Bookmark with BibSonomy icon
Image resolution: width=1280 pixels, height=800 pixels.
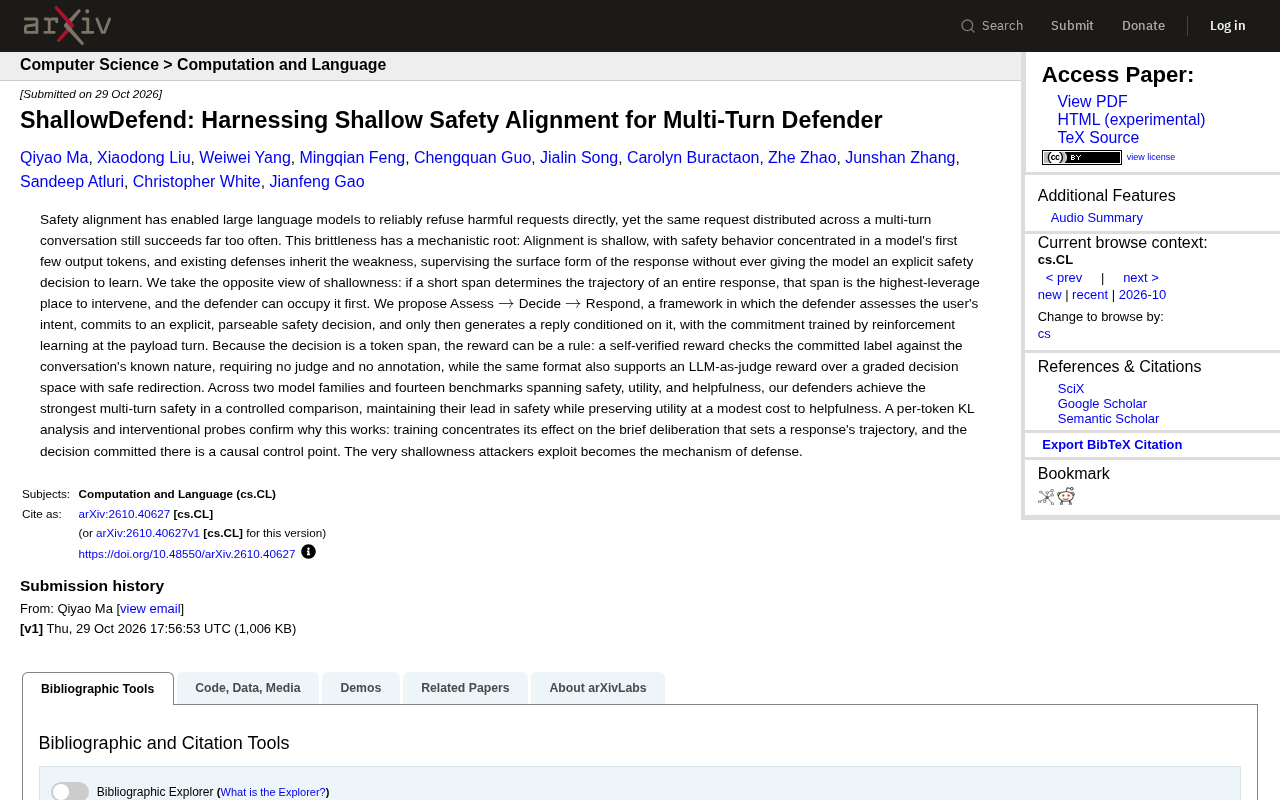pyautogui.click(x=1046, y=497)
